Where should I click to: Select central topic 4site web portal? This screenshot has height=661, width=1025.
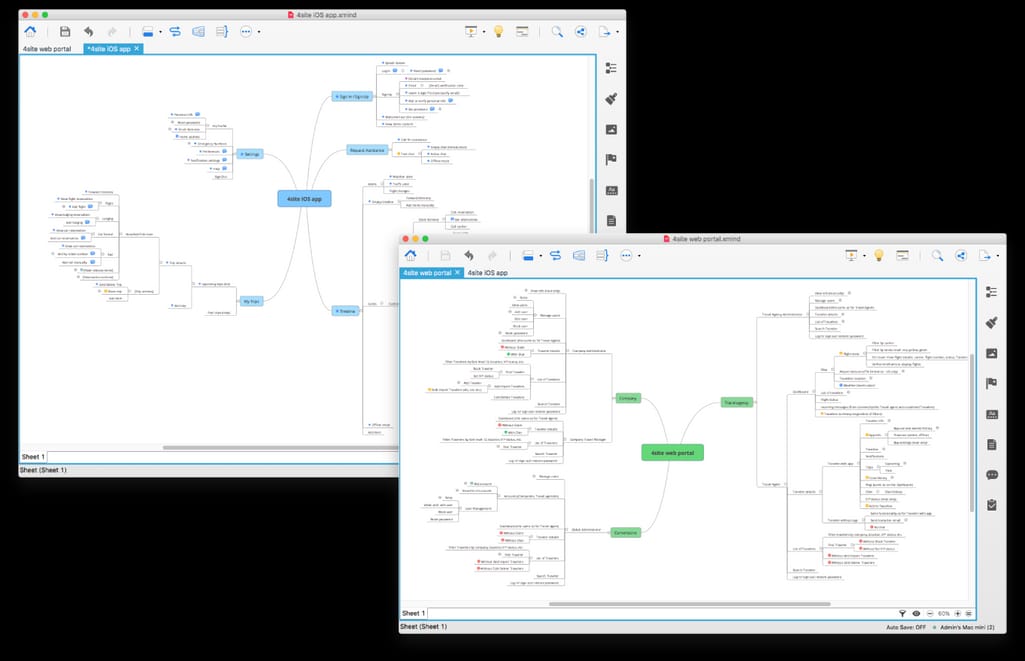(x=673, y=452)
